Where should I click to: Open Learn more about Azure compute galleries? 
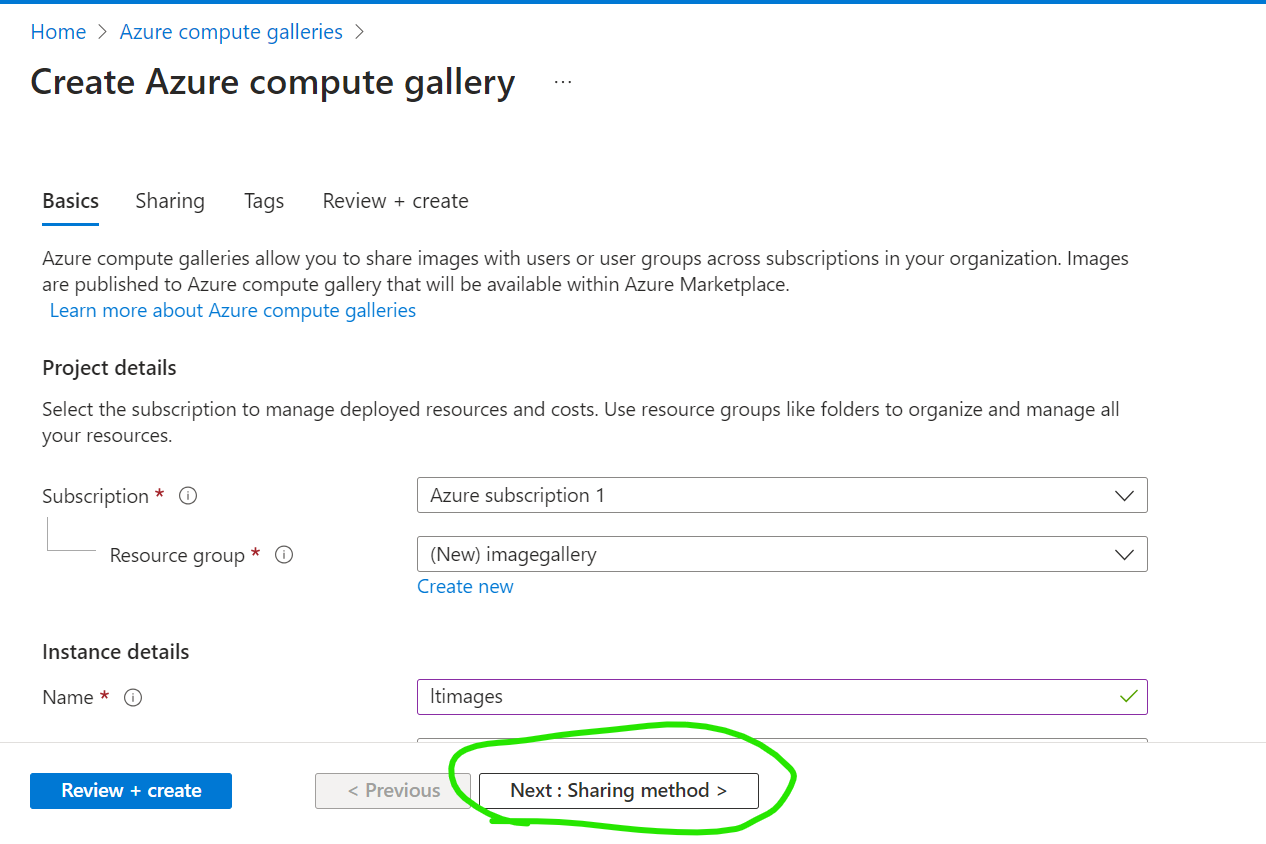pyautogui.click(x=233, y=310)
